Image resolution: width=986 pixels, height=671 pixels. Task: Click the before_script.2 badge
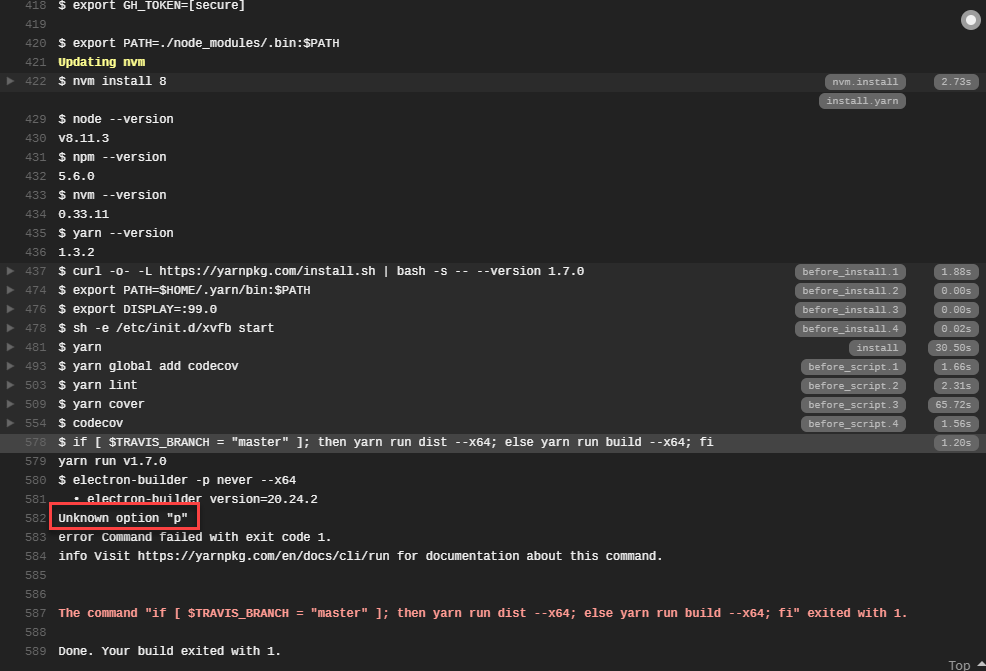(x=853, y=385)
